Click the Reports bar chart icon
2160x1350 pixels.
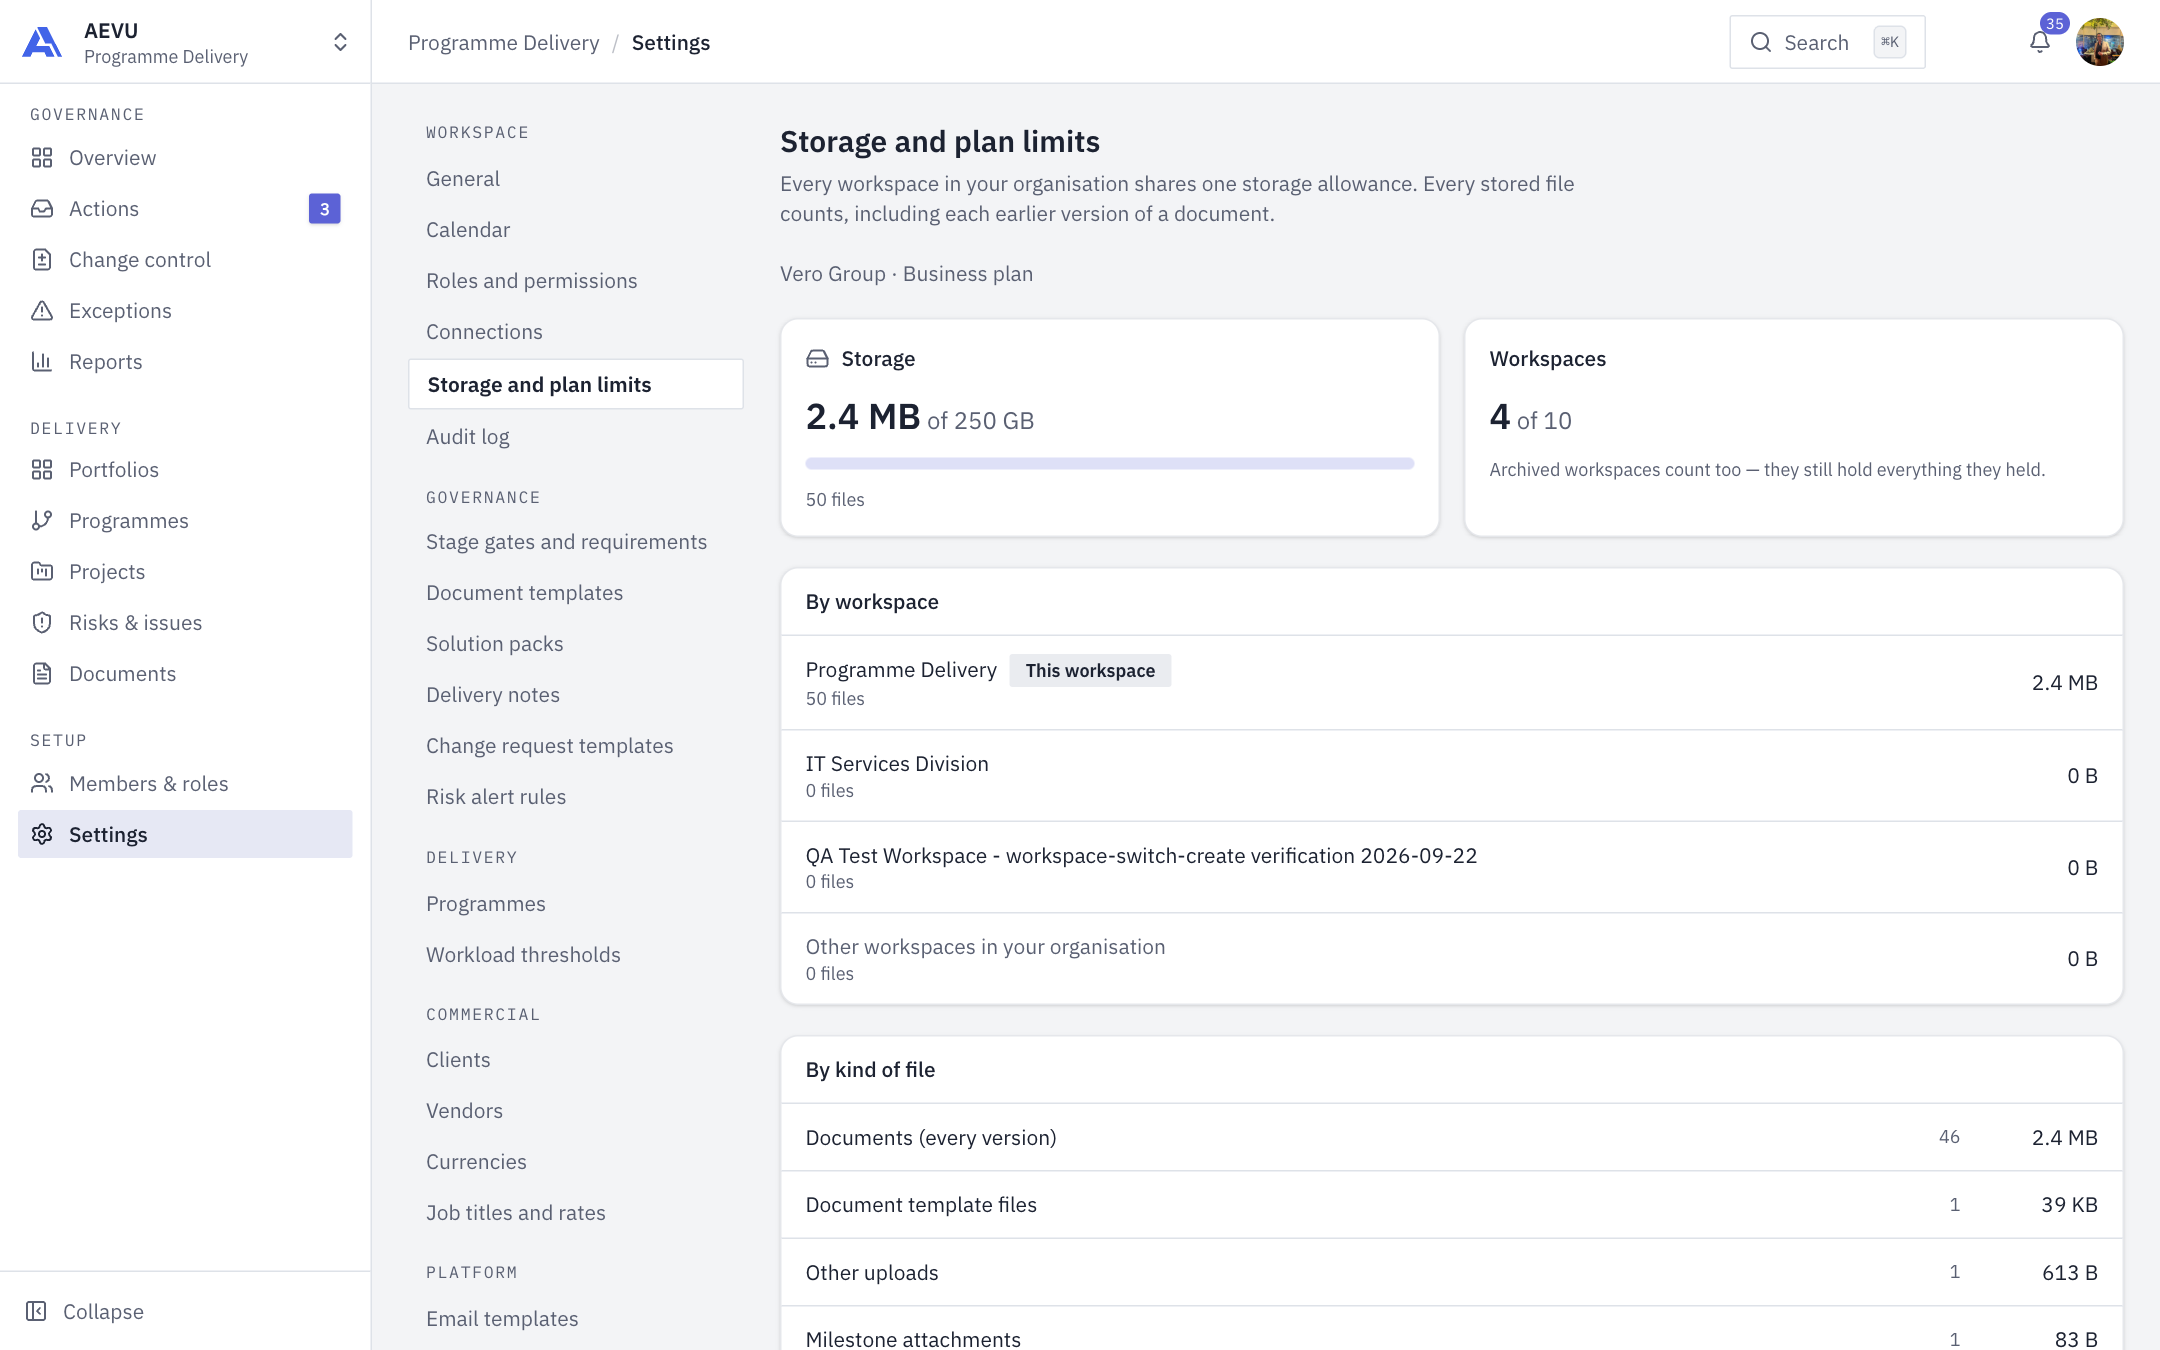(42, 362)
